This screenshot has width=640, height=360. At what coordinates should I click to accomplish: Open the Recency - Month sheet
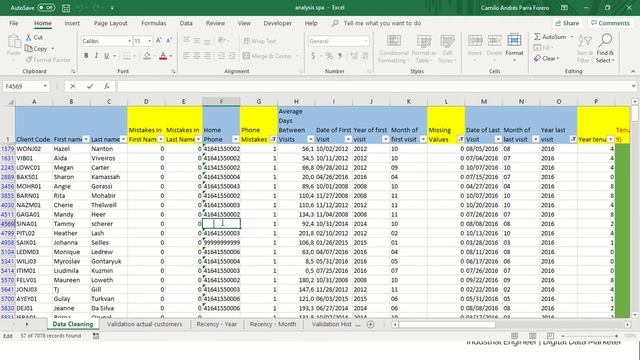(x=273, y=324)
